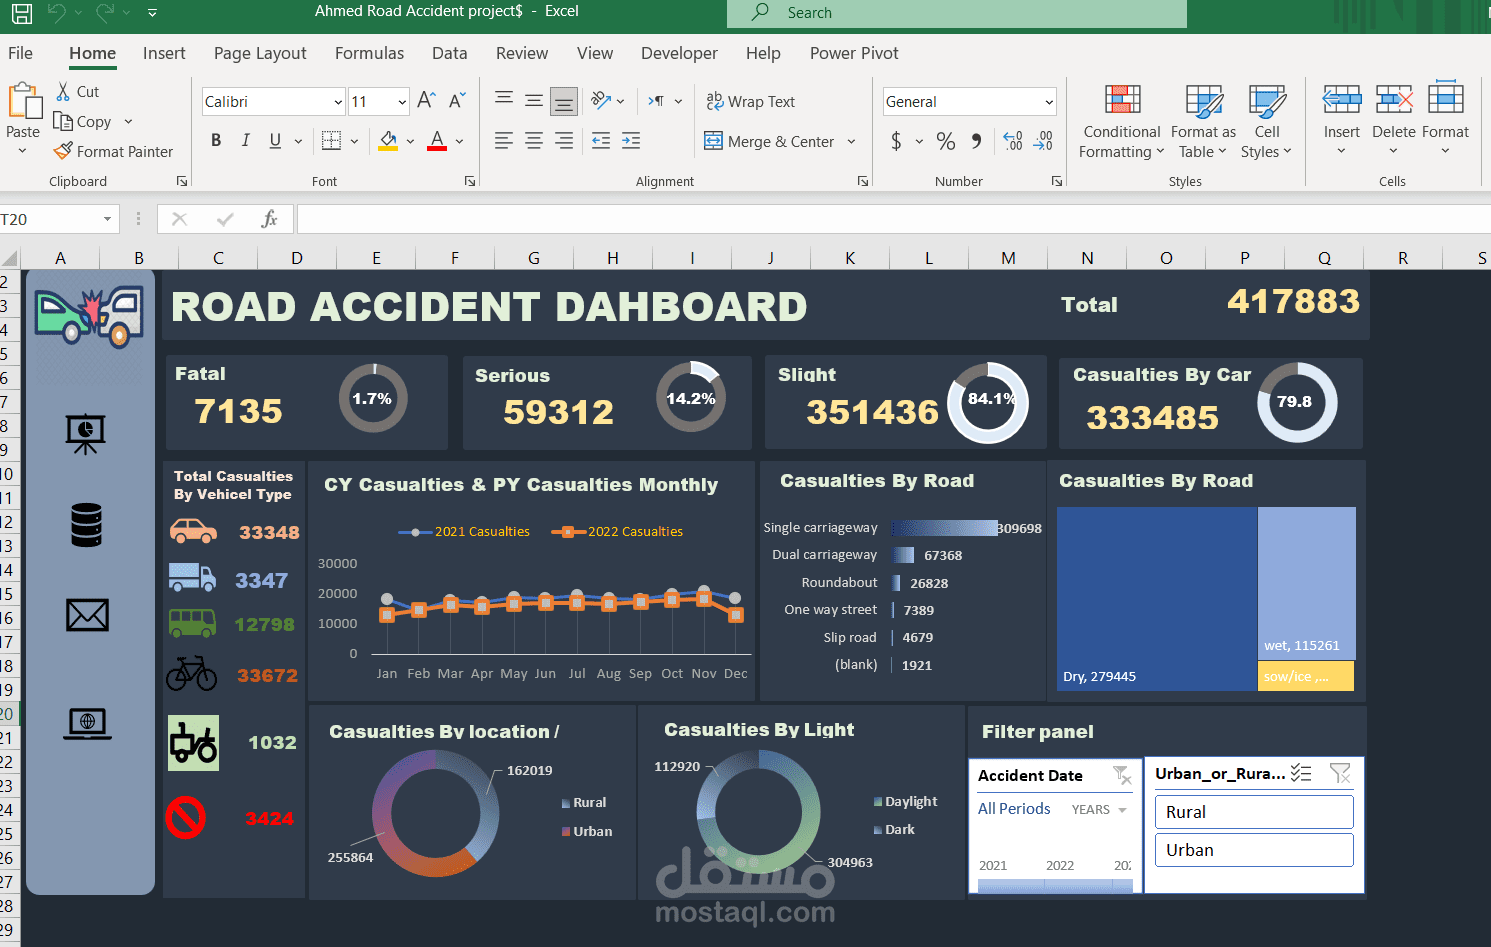Enable multi-select on Urban_or_Rural slicer
This screenshot has width=1491, height=947.
[x=1301, y=773]
